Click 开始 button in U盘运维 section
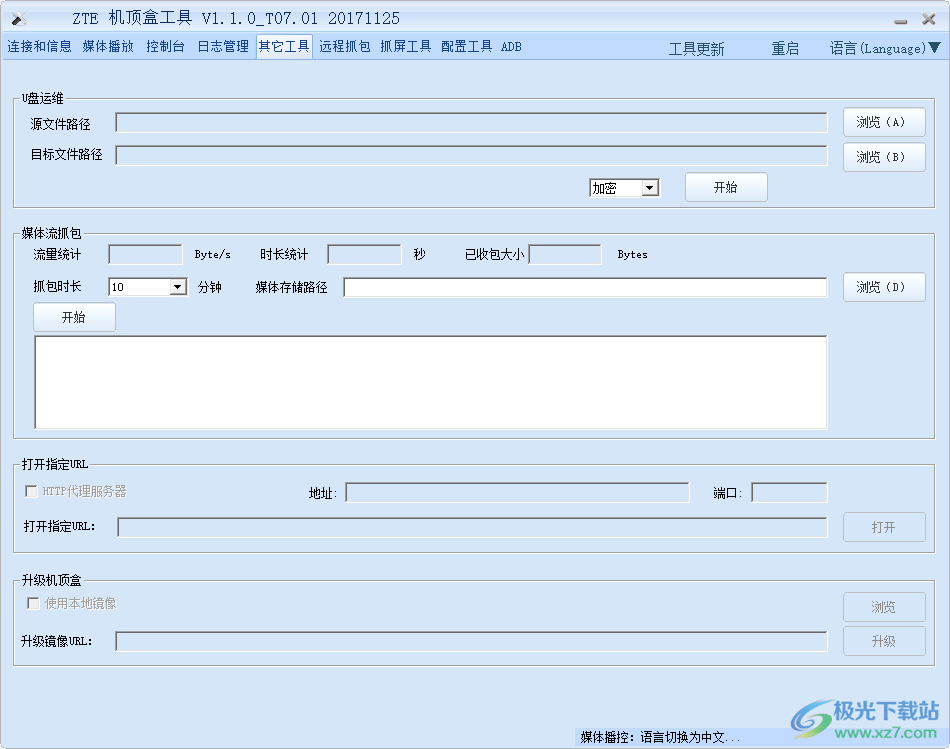 [x=726, y=187]
